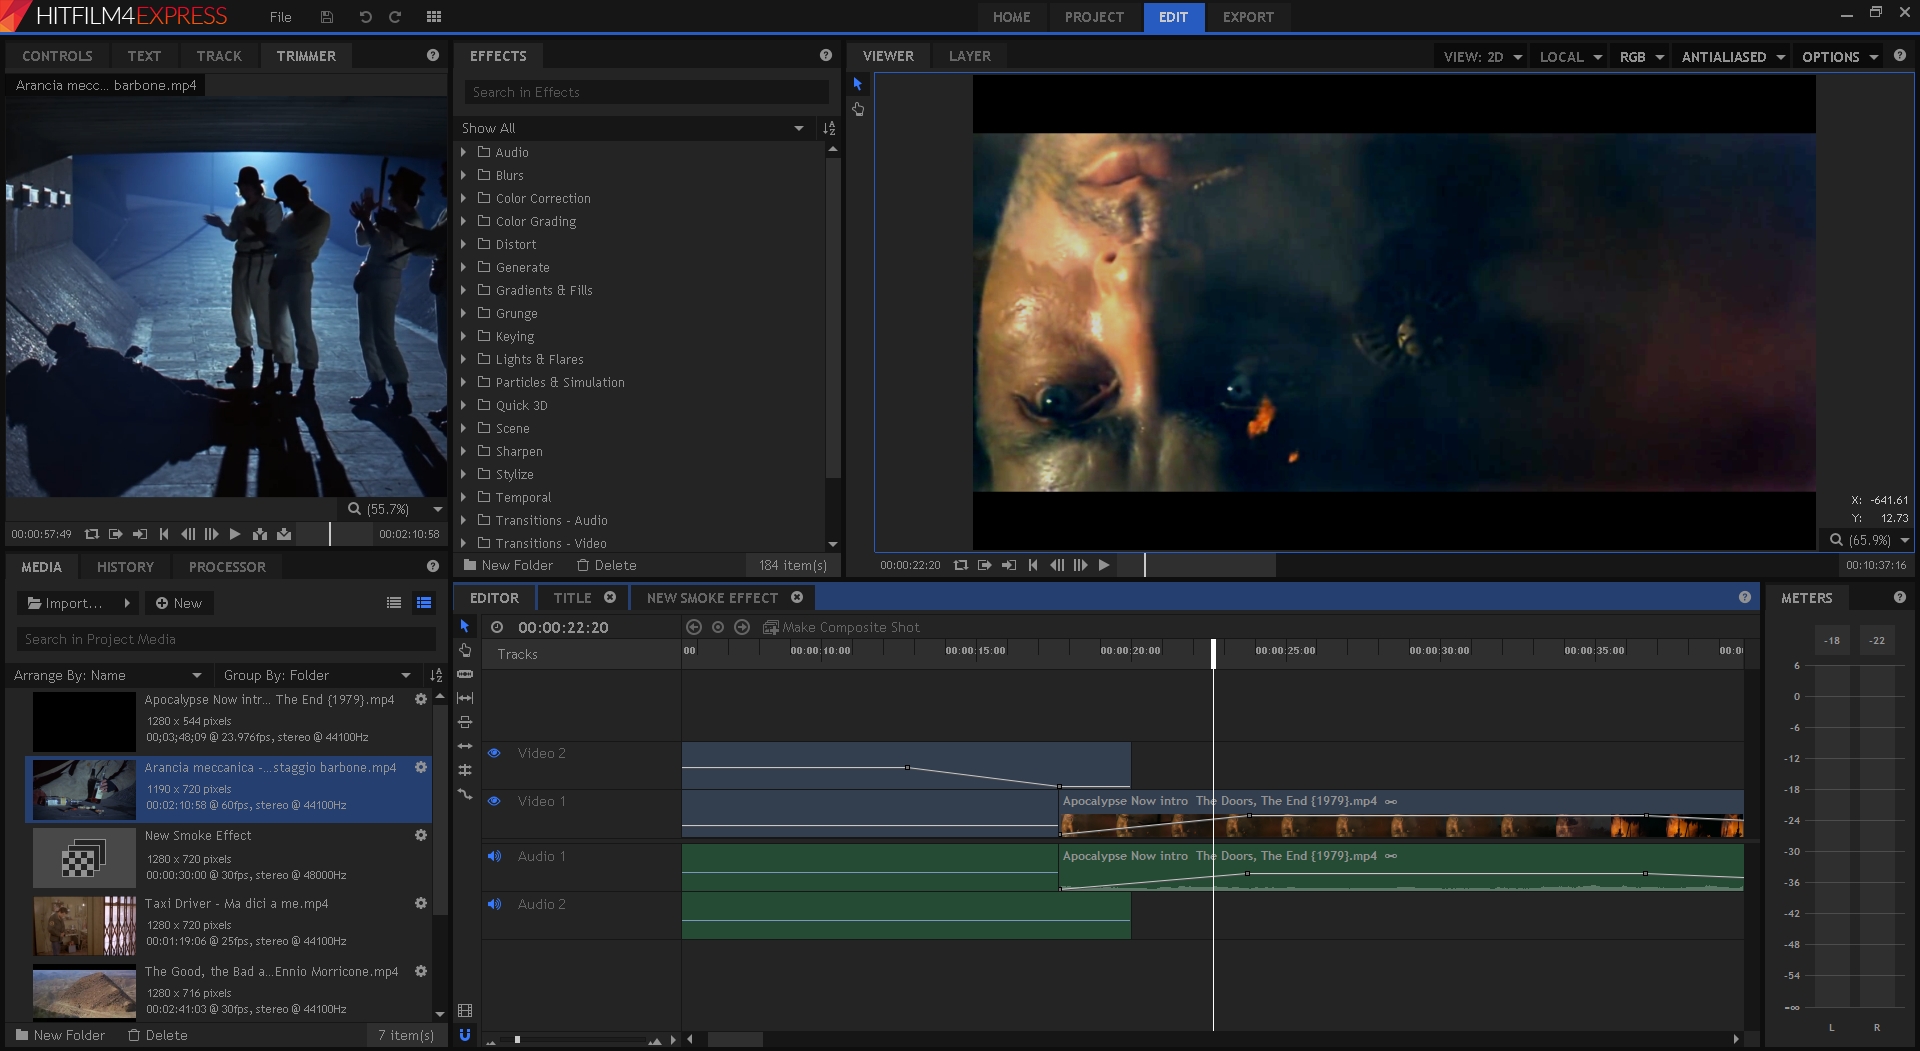Mute the Audio 2 track
The height and width of the screenshot is (1051, 1920).
point(494,904)
